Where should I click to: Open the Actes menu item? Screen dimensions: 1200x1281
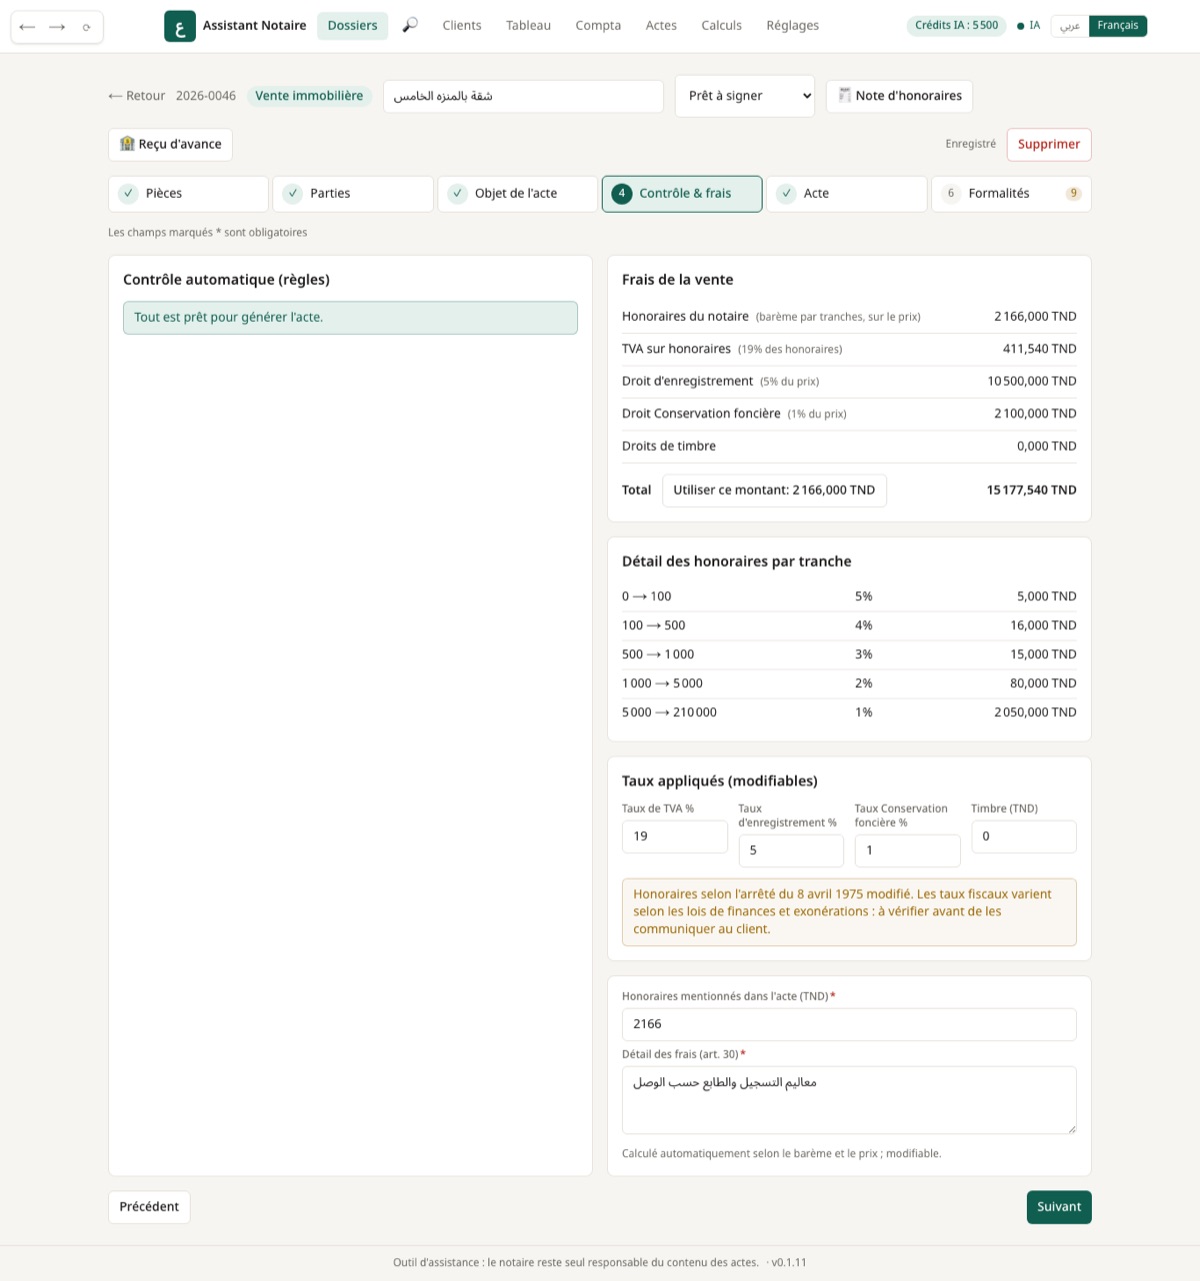661,26
